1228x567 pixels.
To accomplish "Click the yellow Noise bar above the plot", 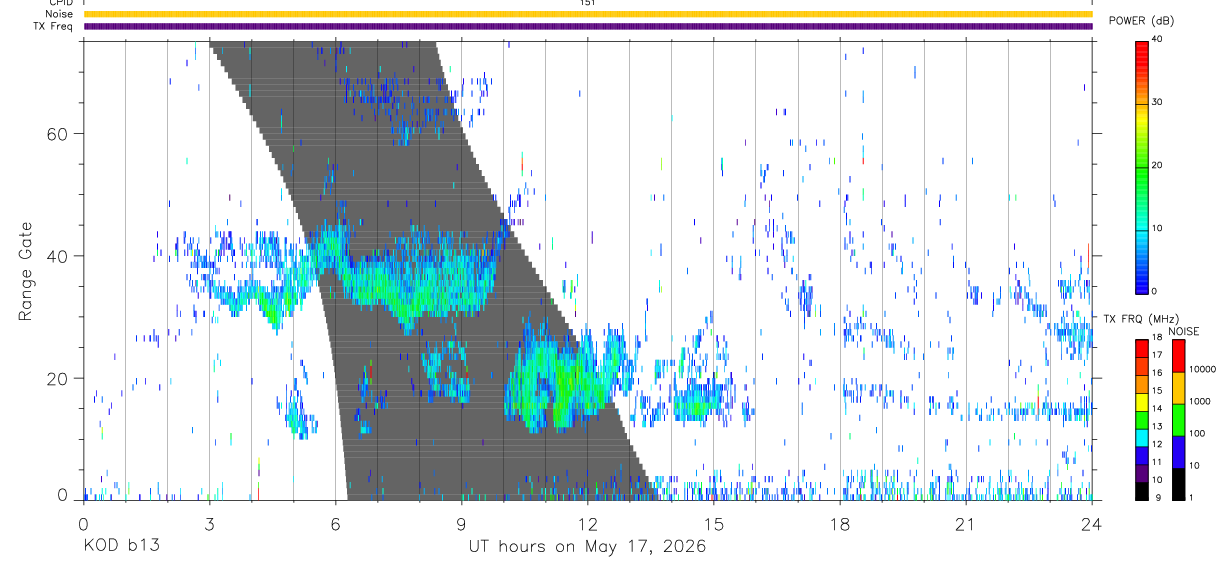I will (x=588, y=14).
